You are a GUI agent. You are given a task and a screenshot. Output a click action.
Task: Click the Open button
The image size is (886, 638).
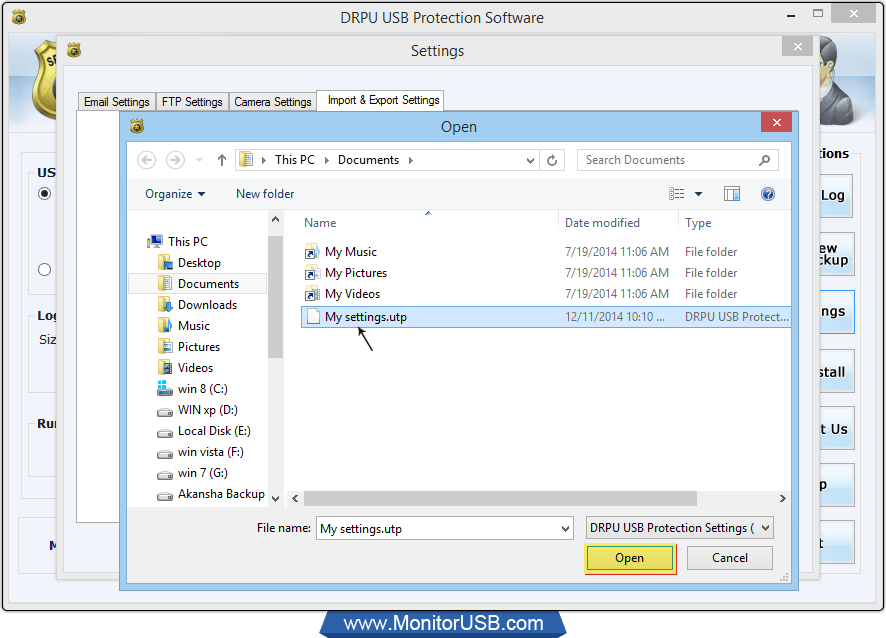pos(629,558)
